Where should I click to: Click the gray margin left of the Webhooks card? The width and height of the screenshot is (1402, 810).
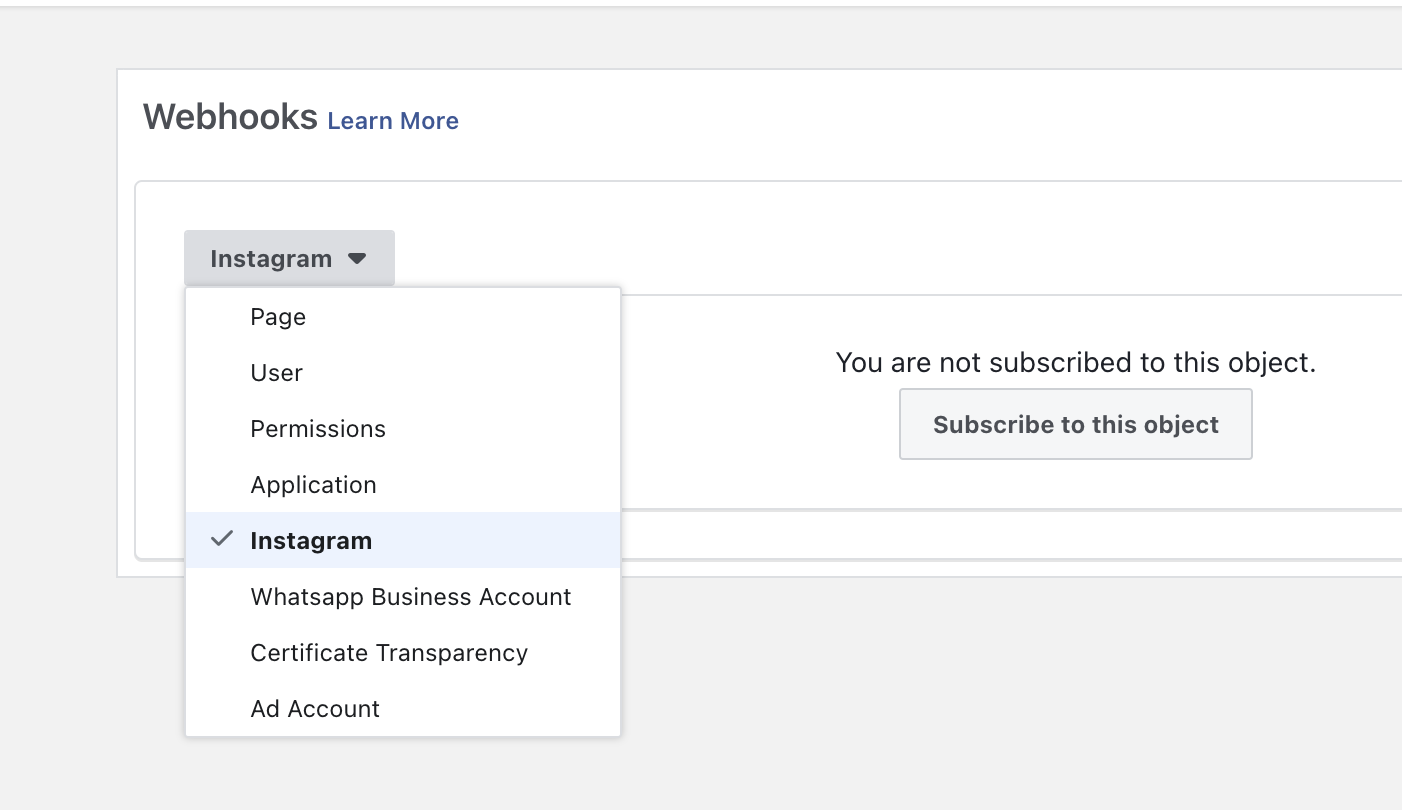click(58, 320)
